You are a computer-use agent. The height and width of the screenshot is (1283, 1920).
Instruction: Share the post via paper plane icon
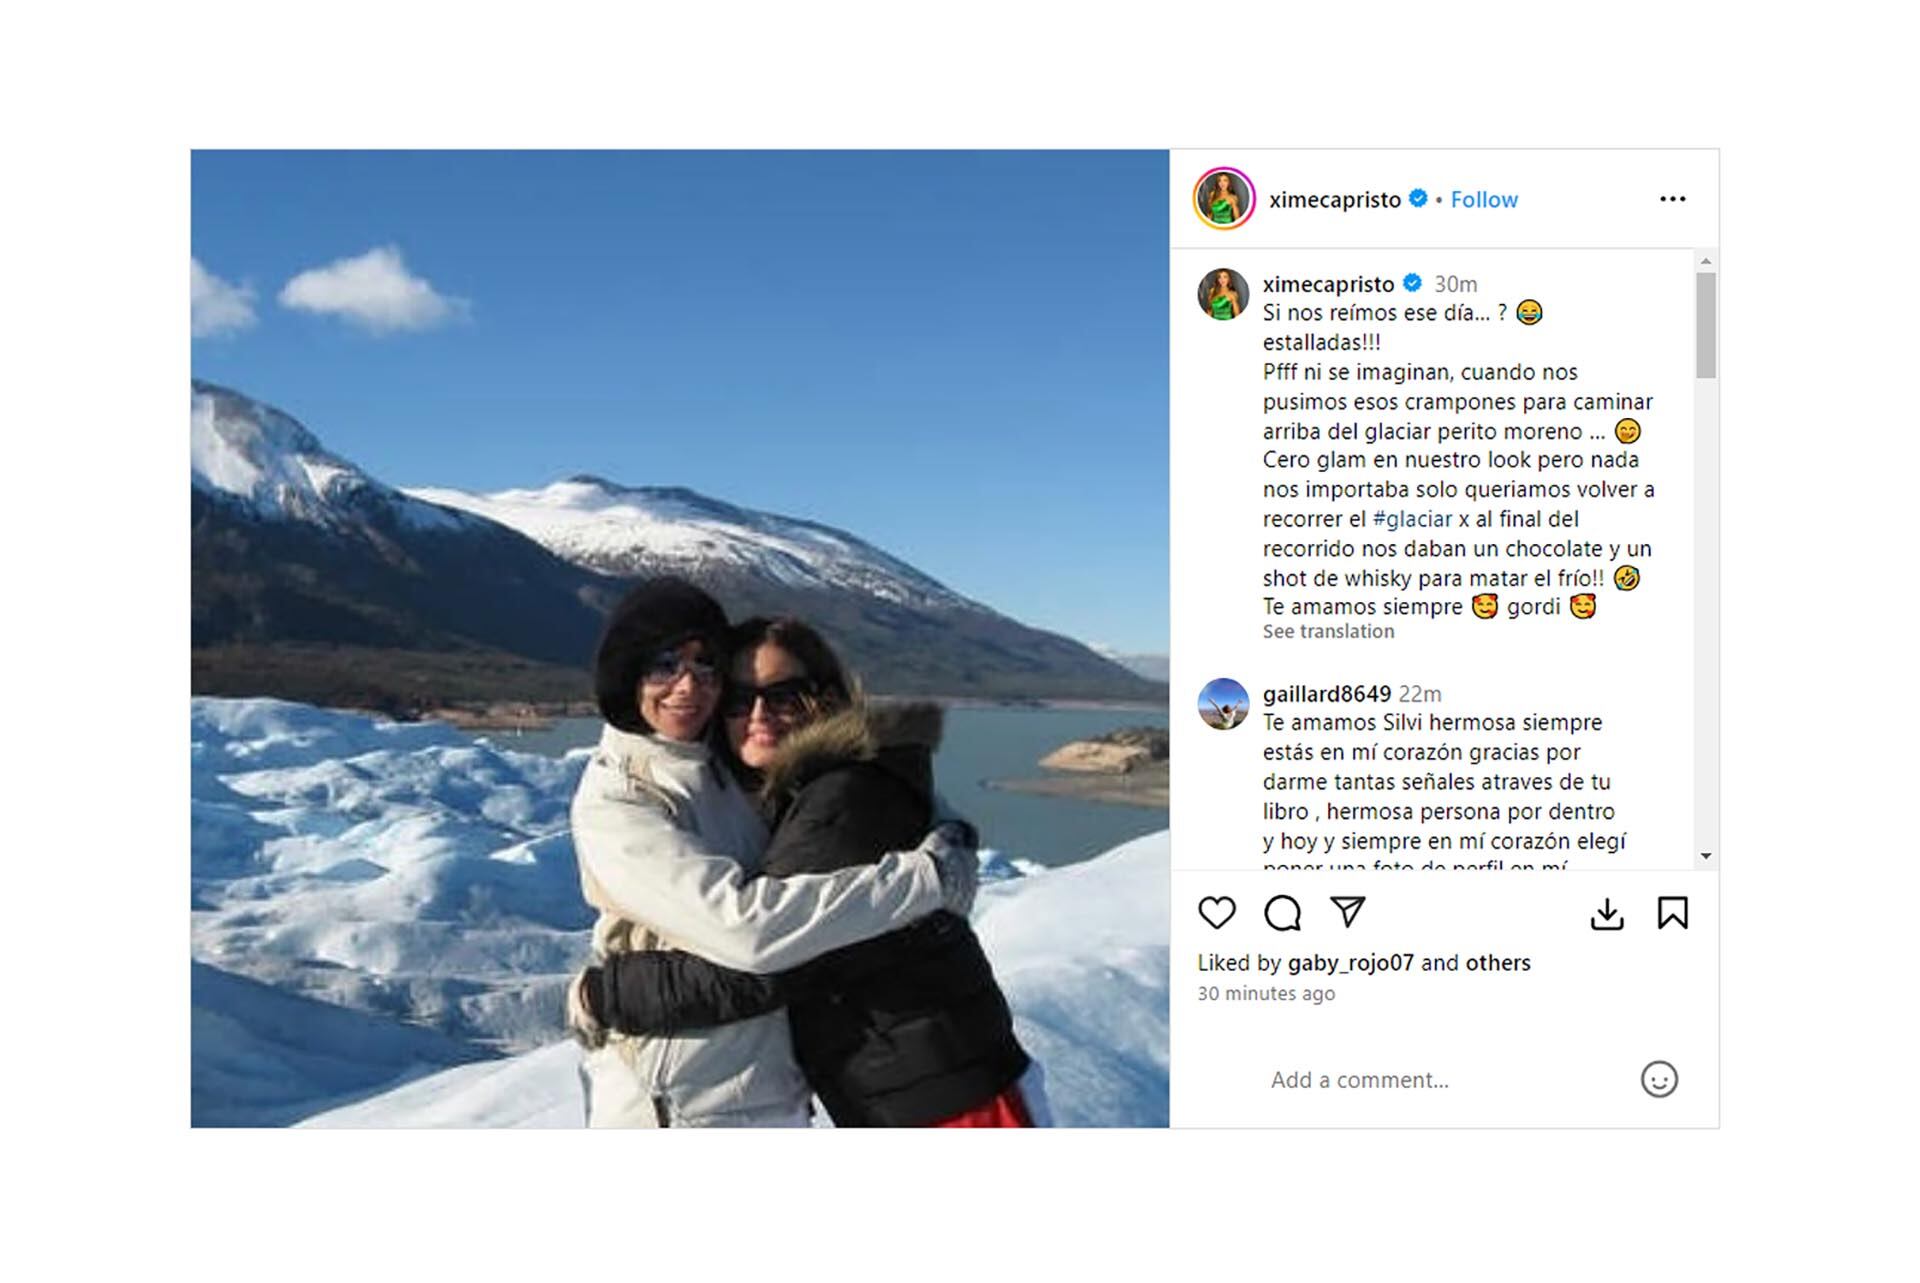(x=1348, y=911)
